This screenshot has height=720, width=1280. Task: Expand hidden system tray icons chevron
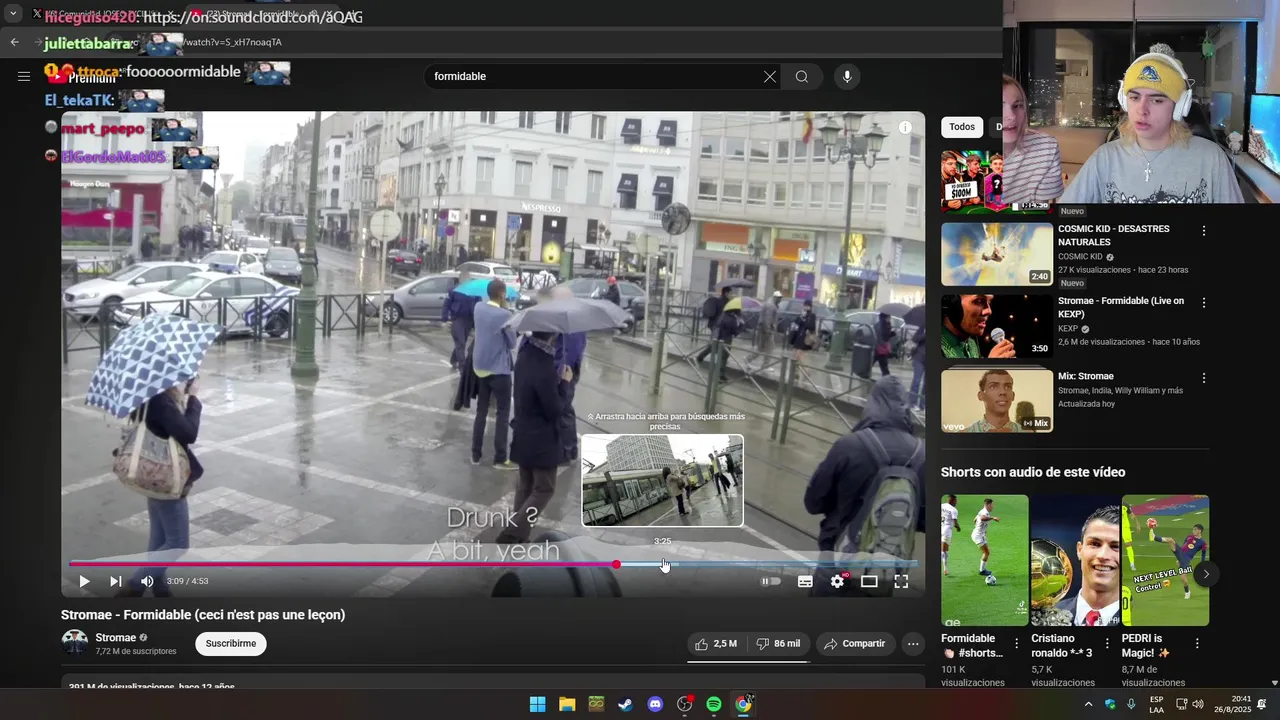coord(1088,704)
